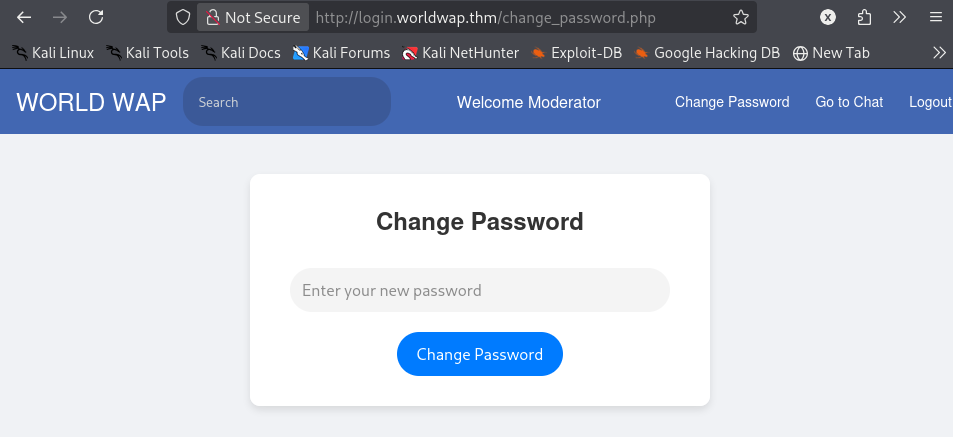Click the blue Change Password button
Image resolution: width=953 pixels, height=437 pixels.
point(480,354)
